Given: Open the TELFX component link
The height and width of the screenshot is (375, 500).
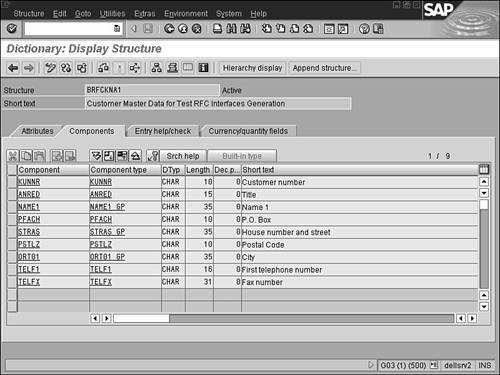Looking at the screenshot, I should 29,282.
